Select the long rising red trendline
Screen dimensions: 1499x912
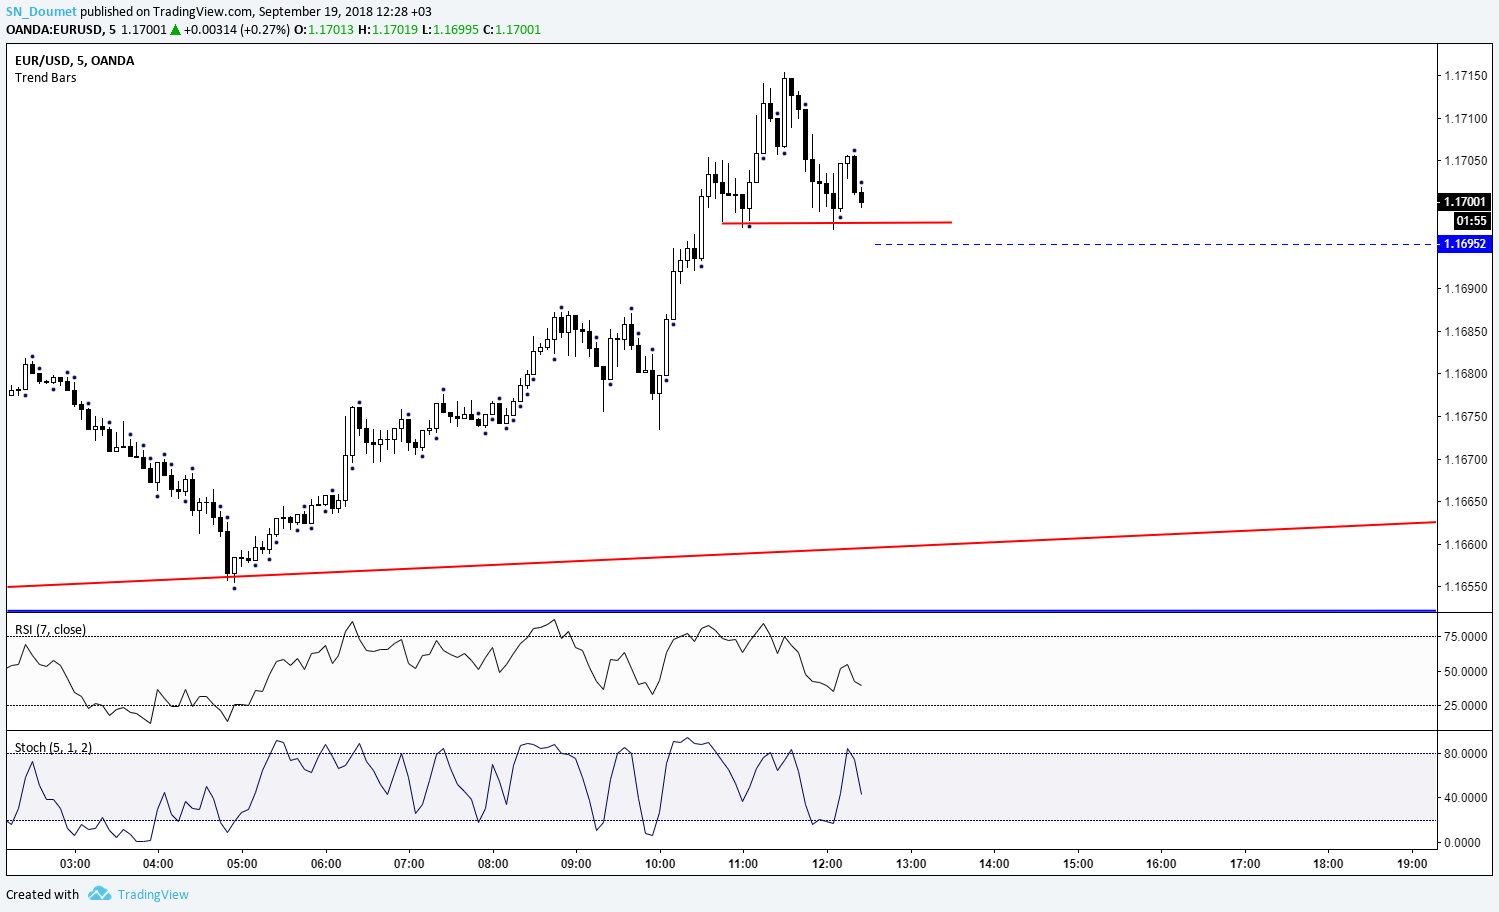[x=721, y=554]
